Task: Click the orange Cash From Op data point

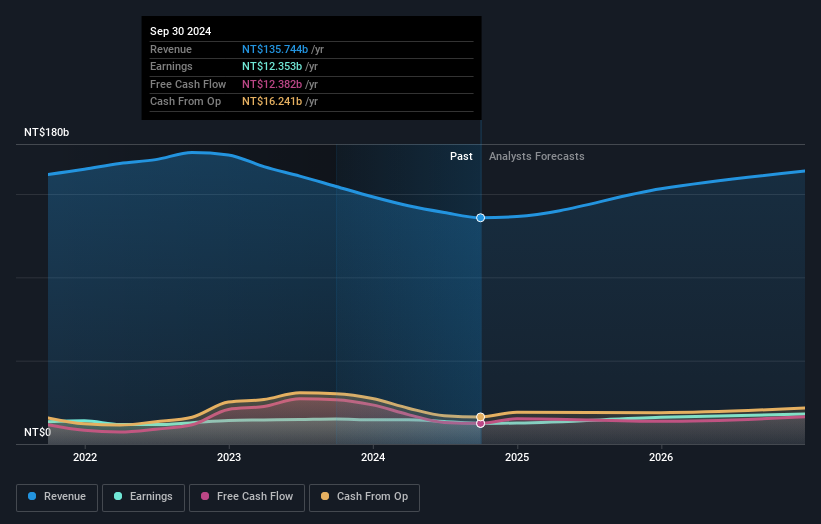Action: tap(480, 417)
